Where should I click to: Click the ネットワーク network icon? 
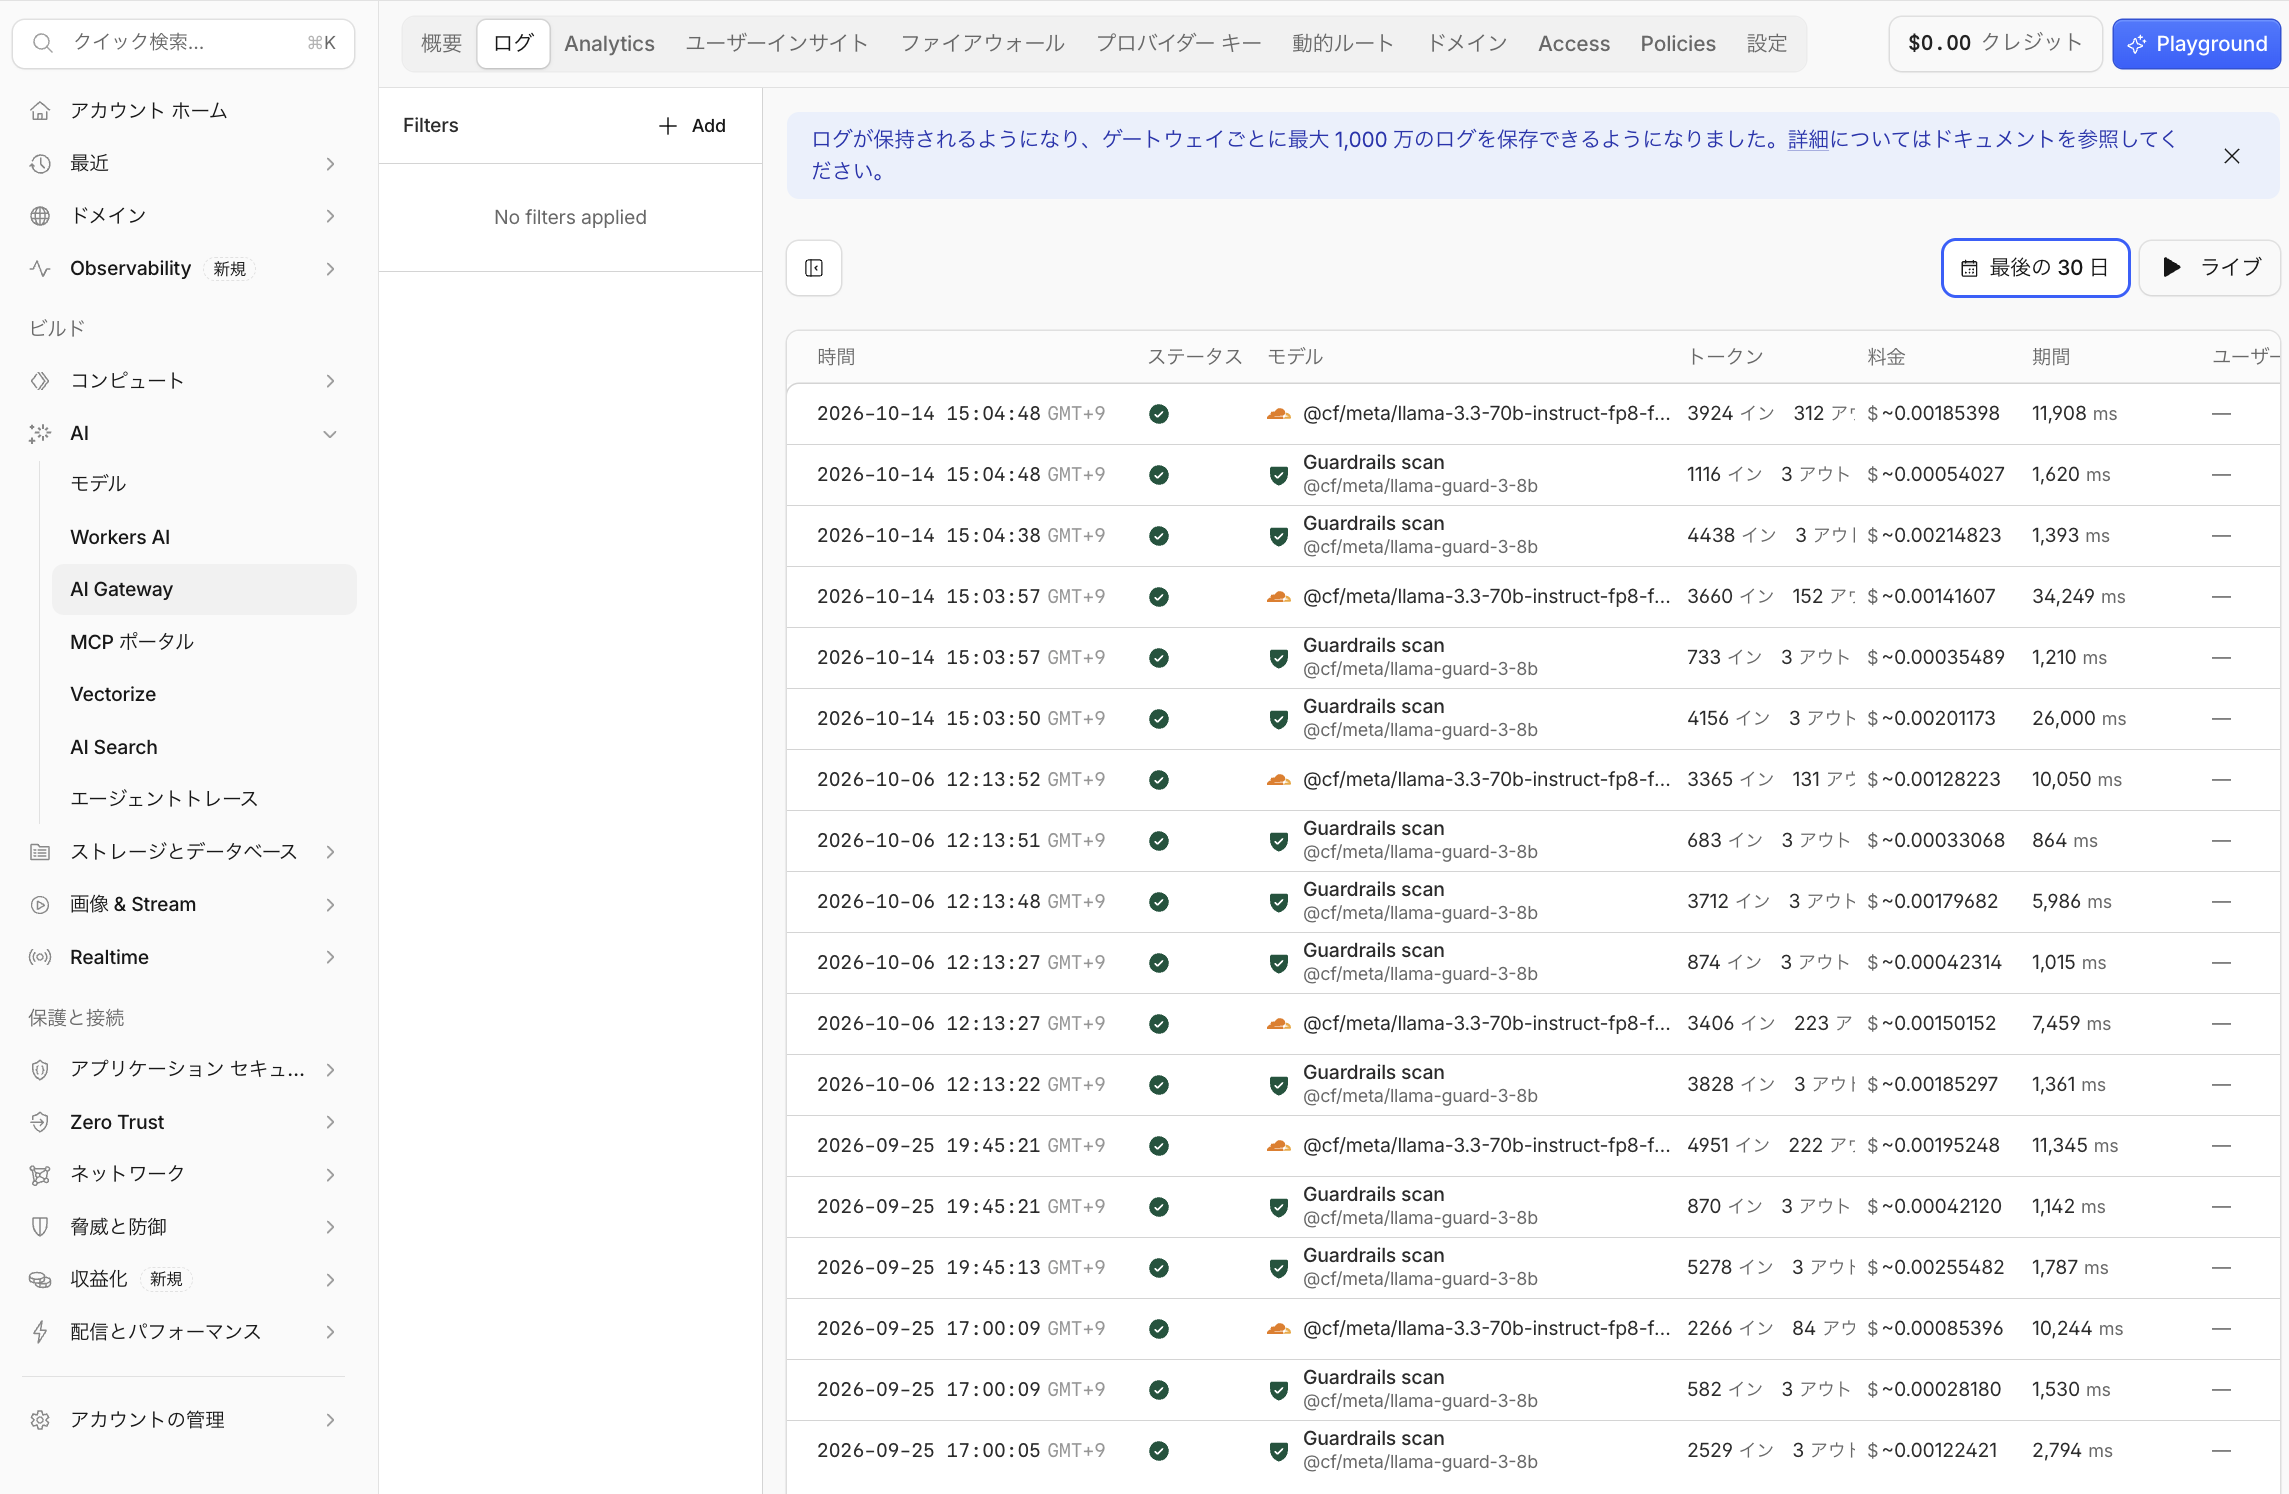pyautogui.click(x=40, y=1174)
